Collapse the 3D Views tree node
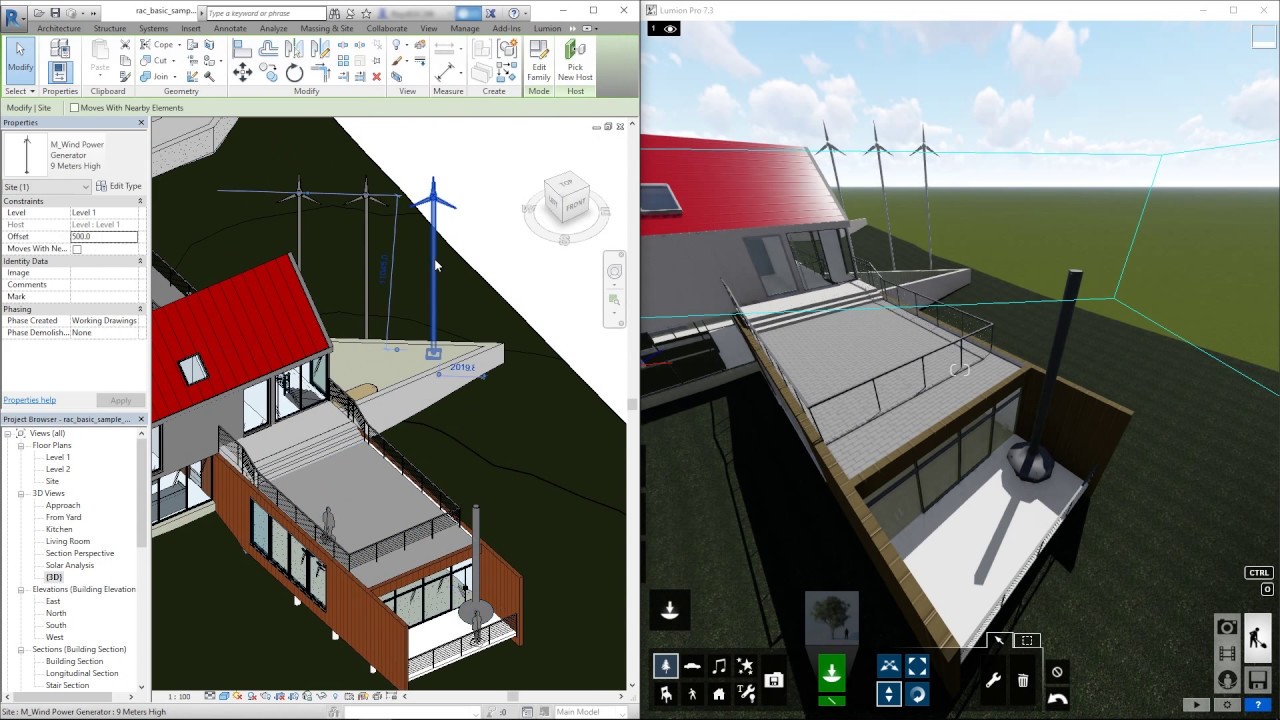Image resolution: width=1280 pixels, height=720 pixels. point(21,493)
